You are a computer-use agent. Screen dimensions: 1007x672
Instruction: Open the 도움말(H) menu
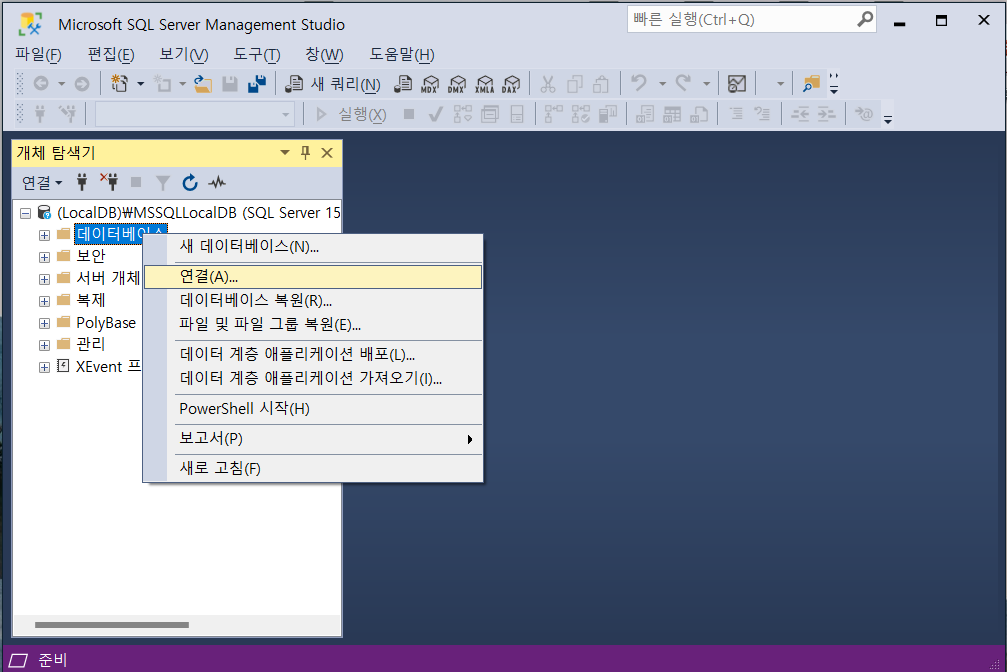coord(402,55)
